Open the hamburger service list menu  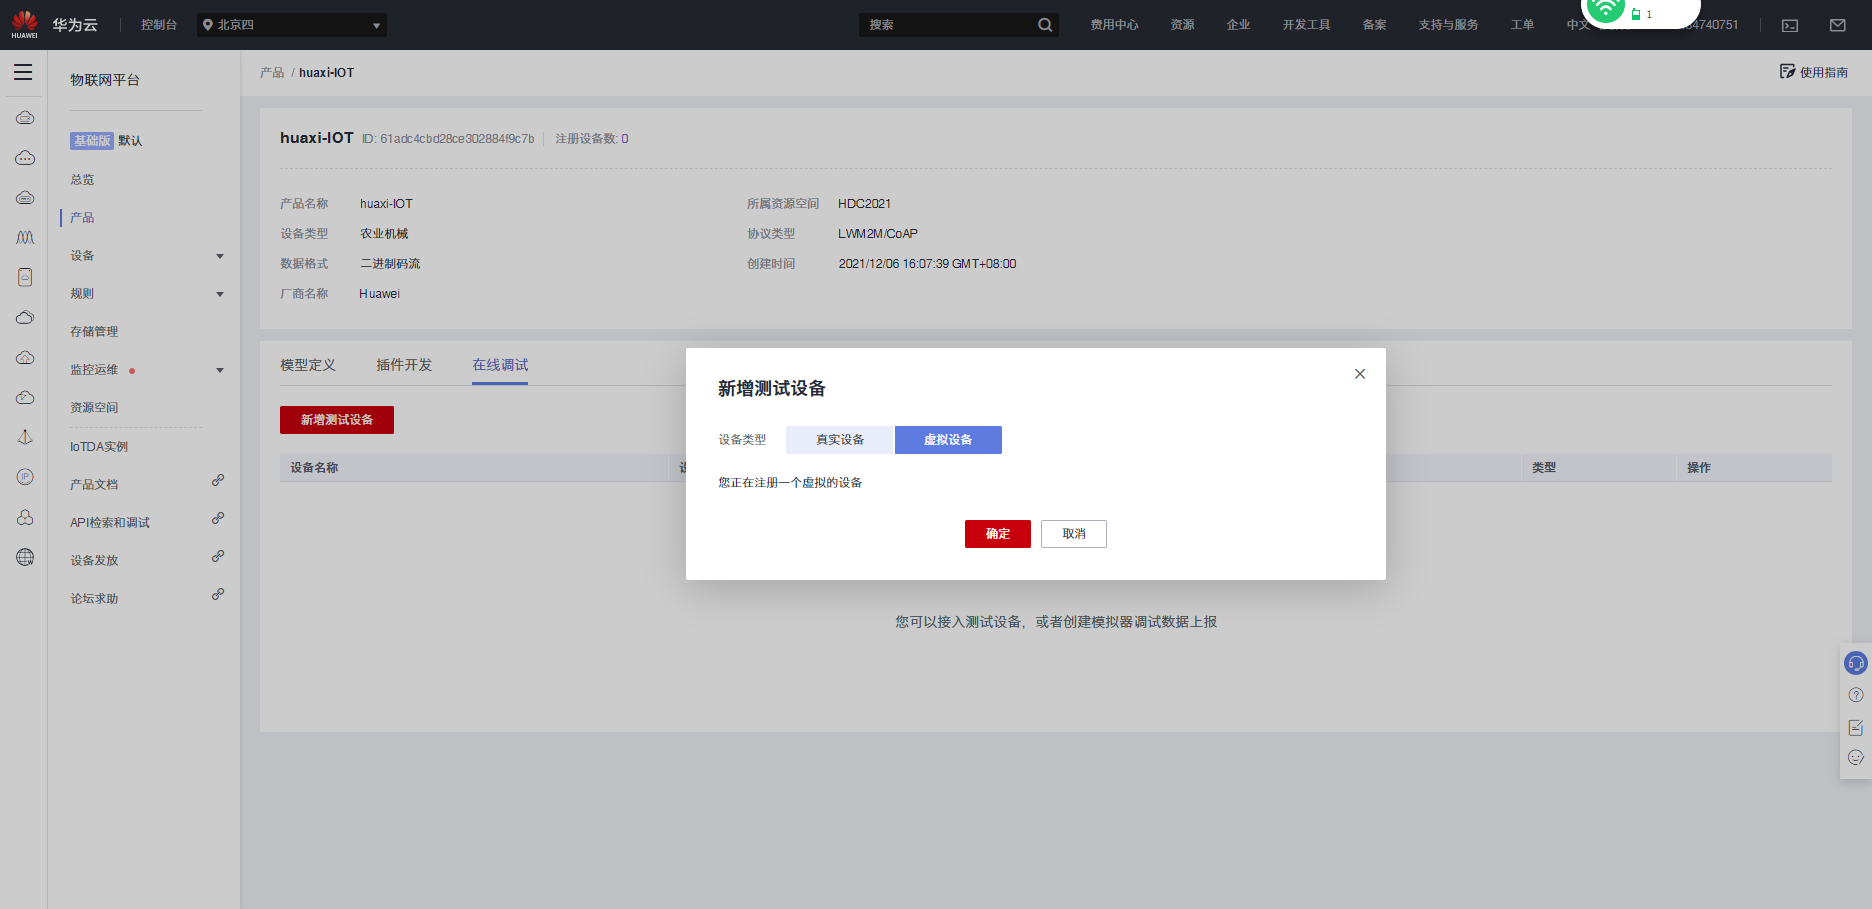[23, 72]
